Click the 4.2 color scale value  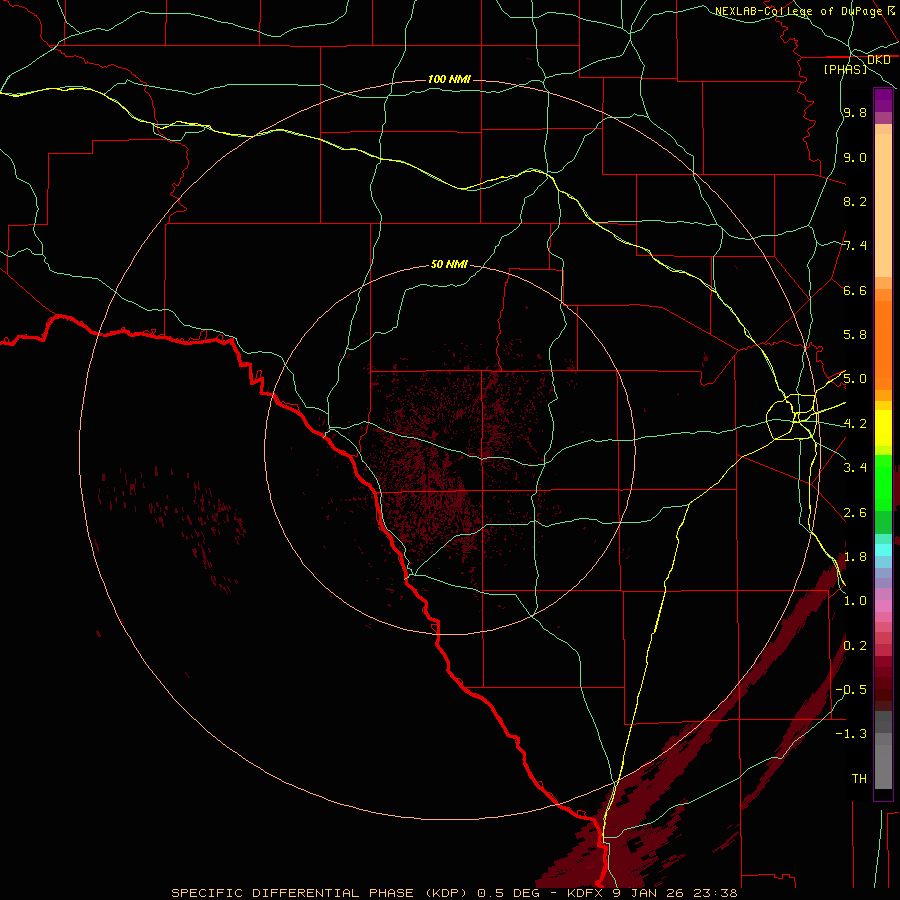coord(855,424)
